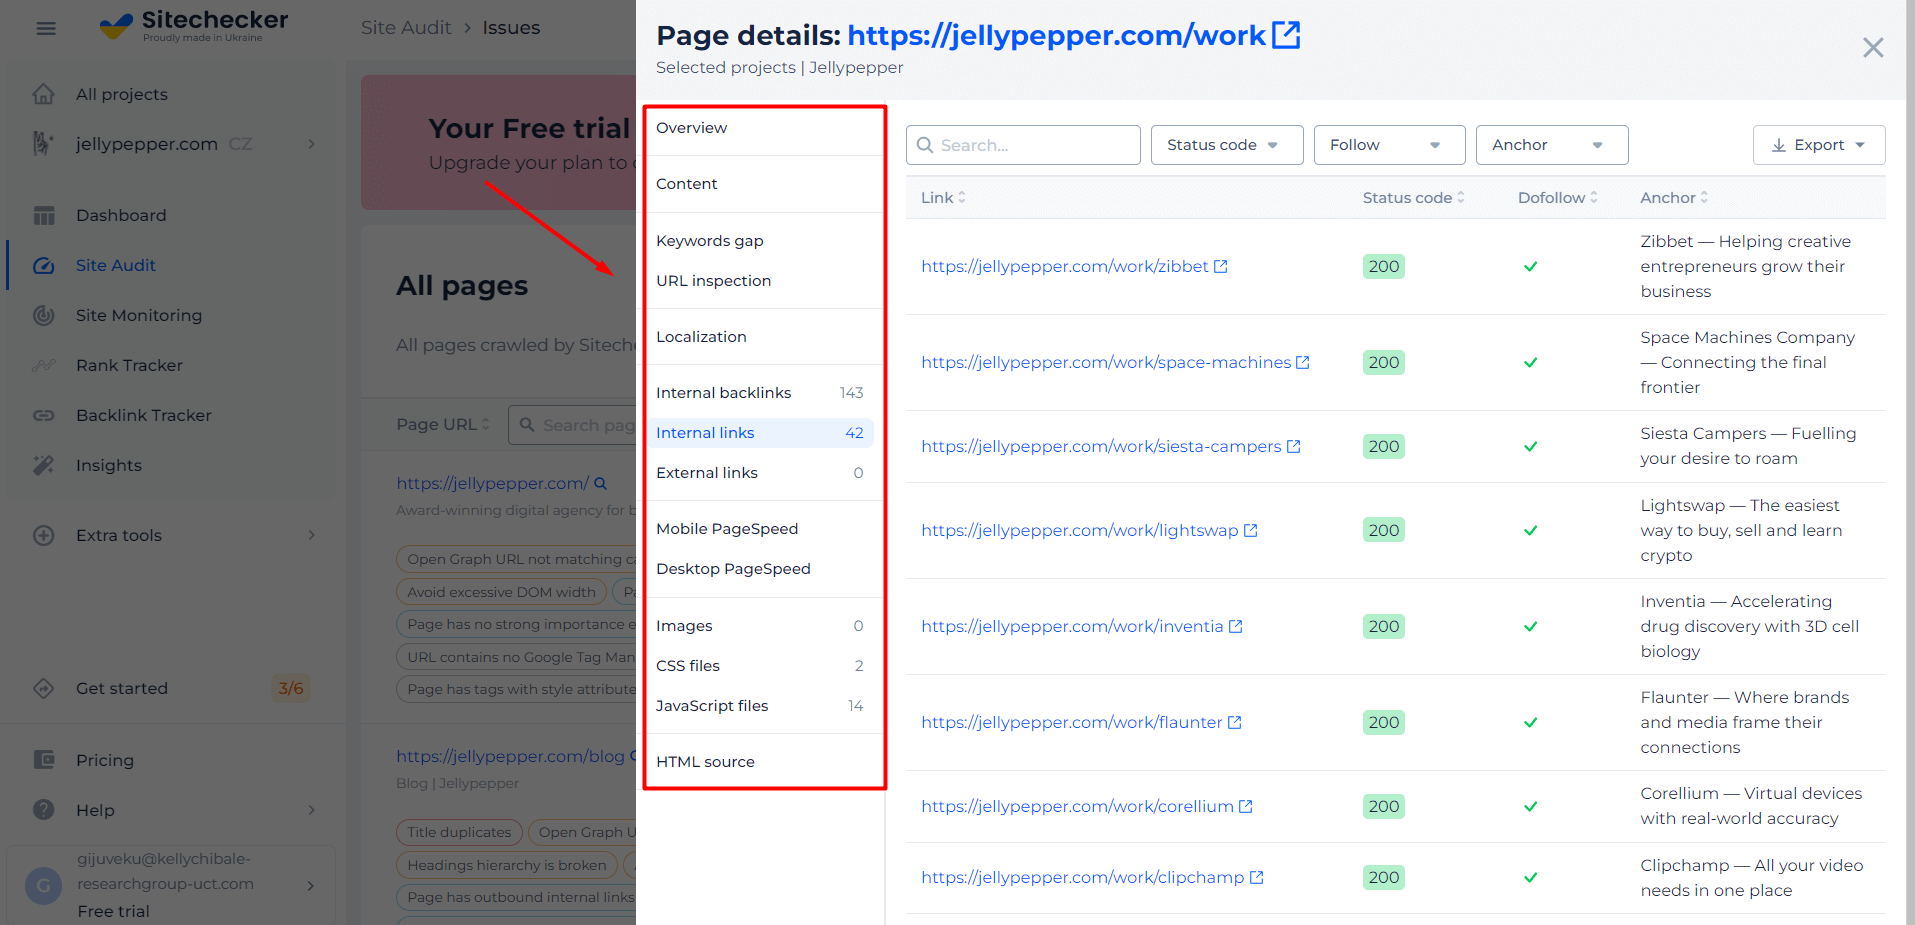This screenshot has height=925, width=1915.
Task: Open external icon for work/space-machines link
Action: (1303, 362)
